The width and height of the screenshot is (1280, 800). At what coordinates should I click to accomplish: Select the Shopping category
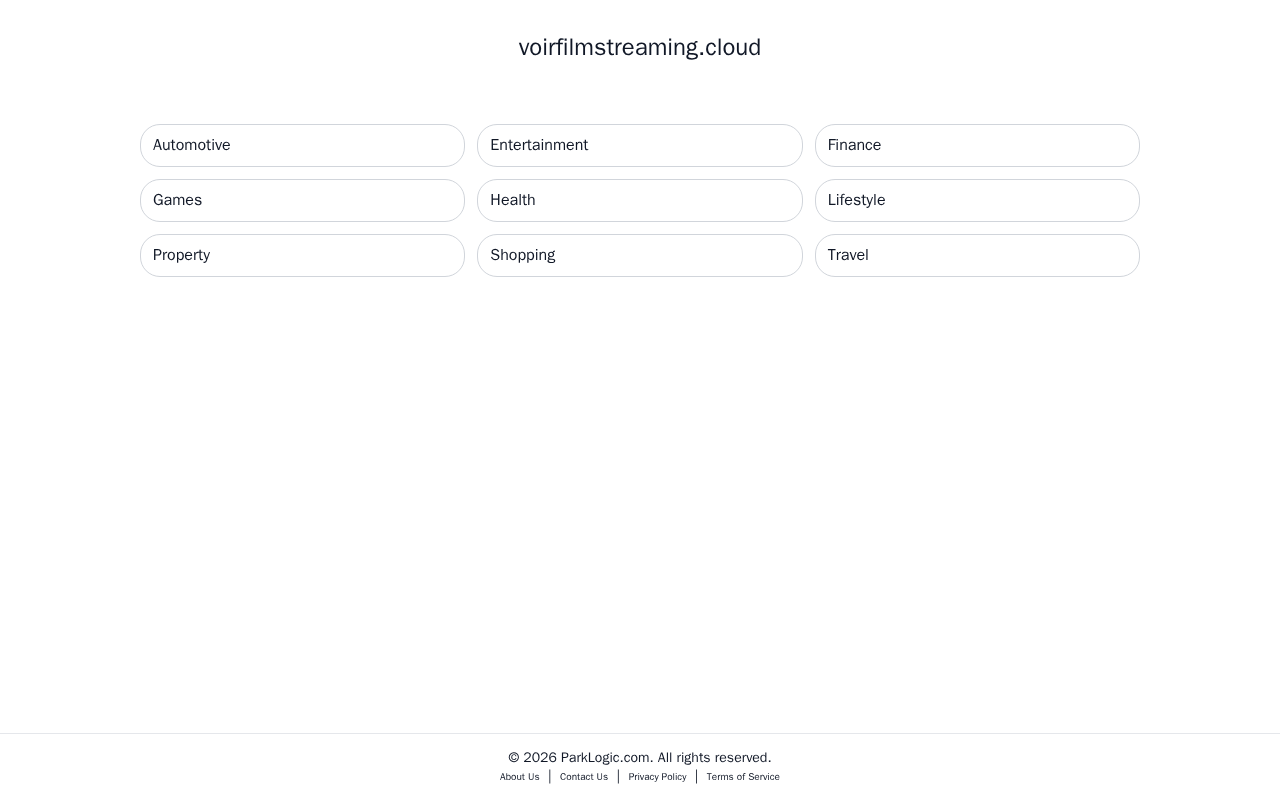(640, 255)
